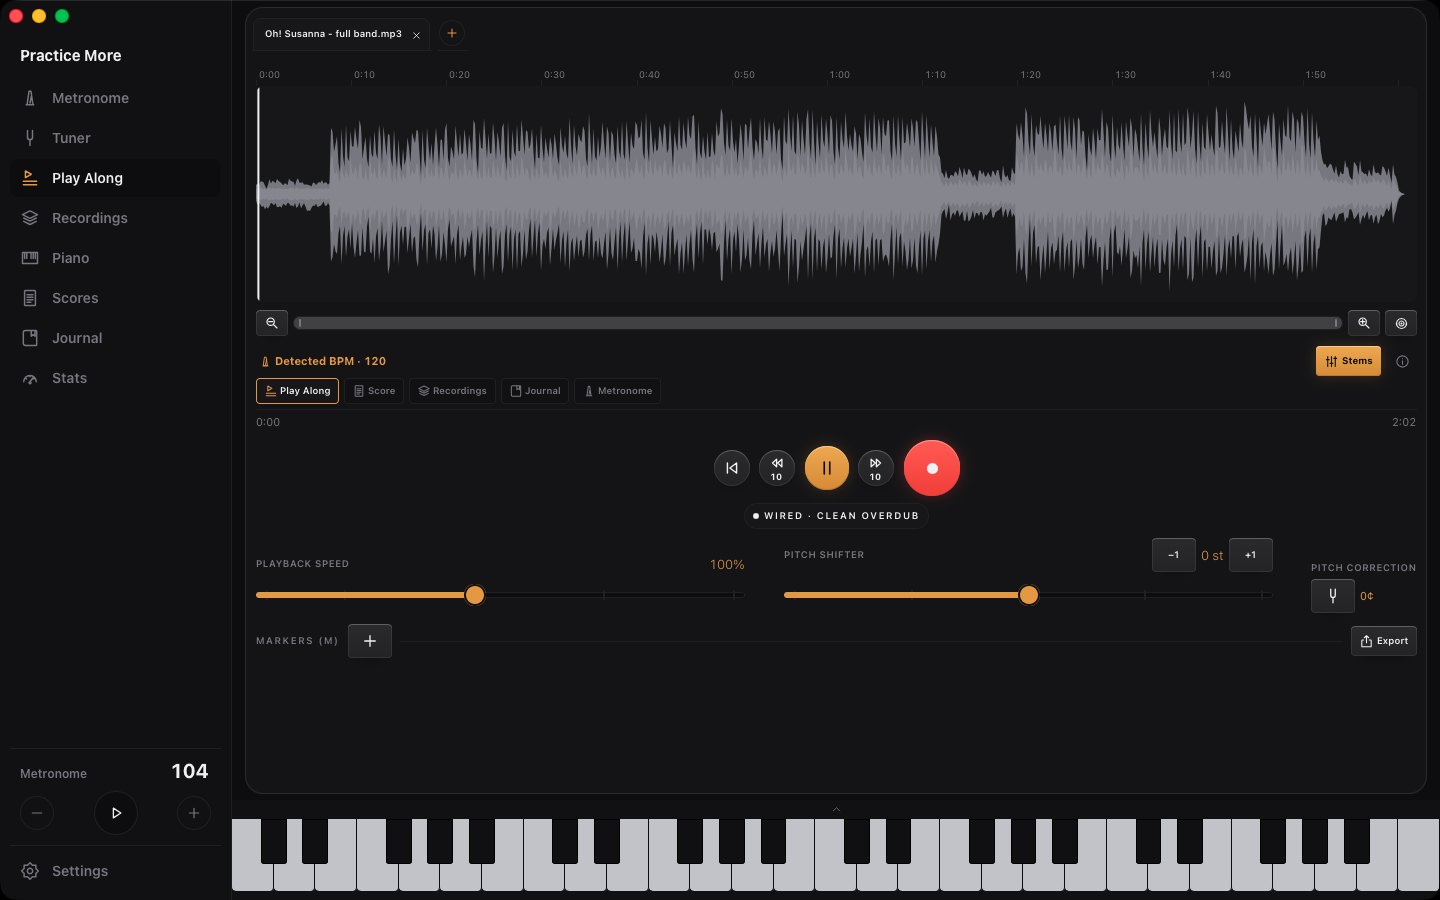Collapse the piano keyboard chevron
The image size is (1440, 900).
pos(836,809)
